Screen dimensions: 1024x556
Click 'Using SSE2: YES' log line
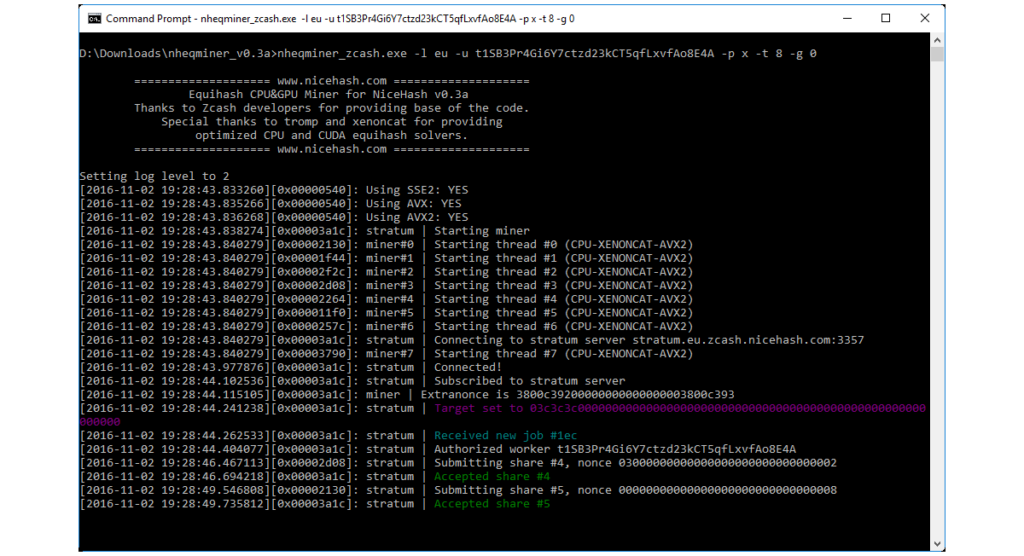[274, 189]
